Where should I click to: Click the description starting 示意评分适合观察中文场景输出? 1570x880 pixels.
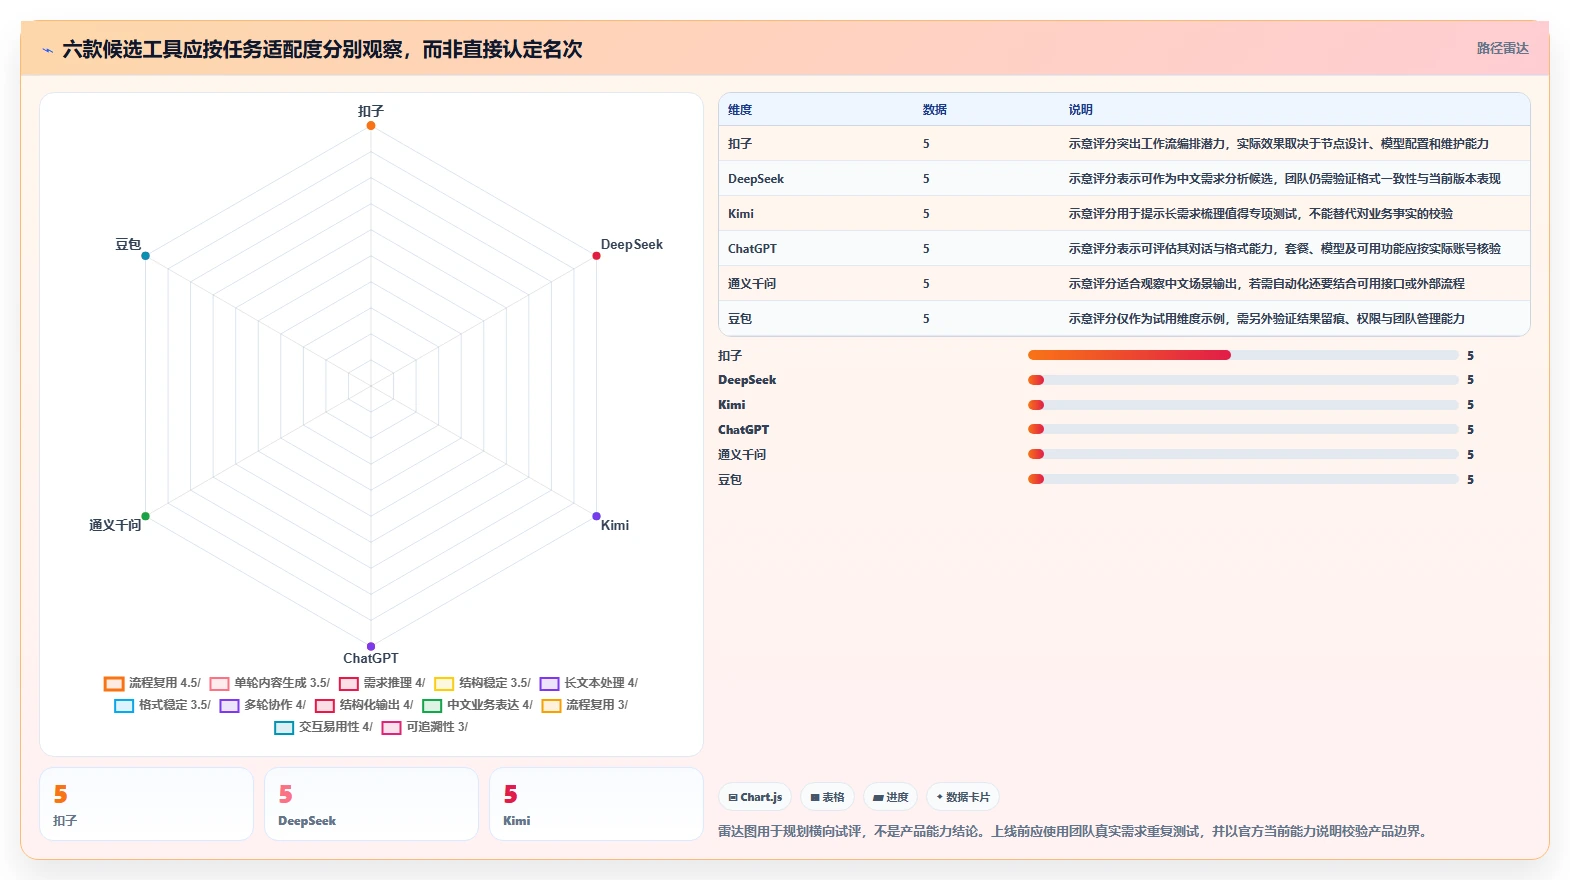click(x=1266, y=284)
